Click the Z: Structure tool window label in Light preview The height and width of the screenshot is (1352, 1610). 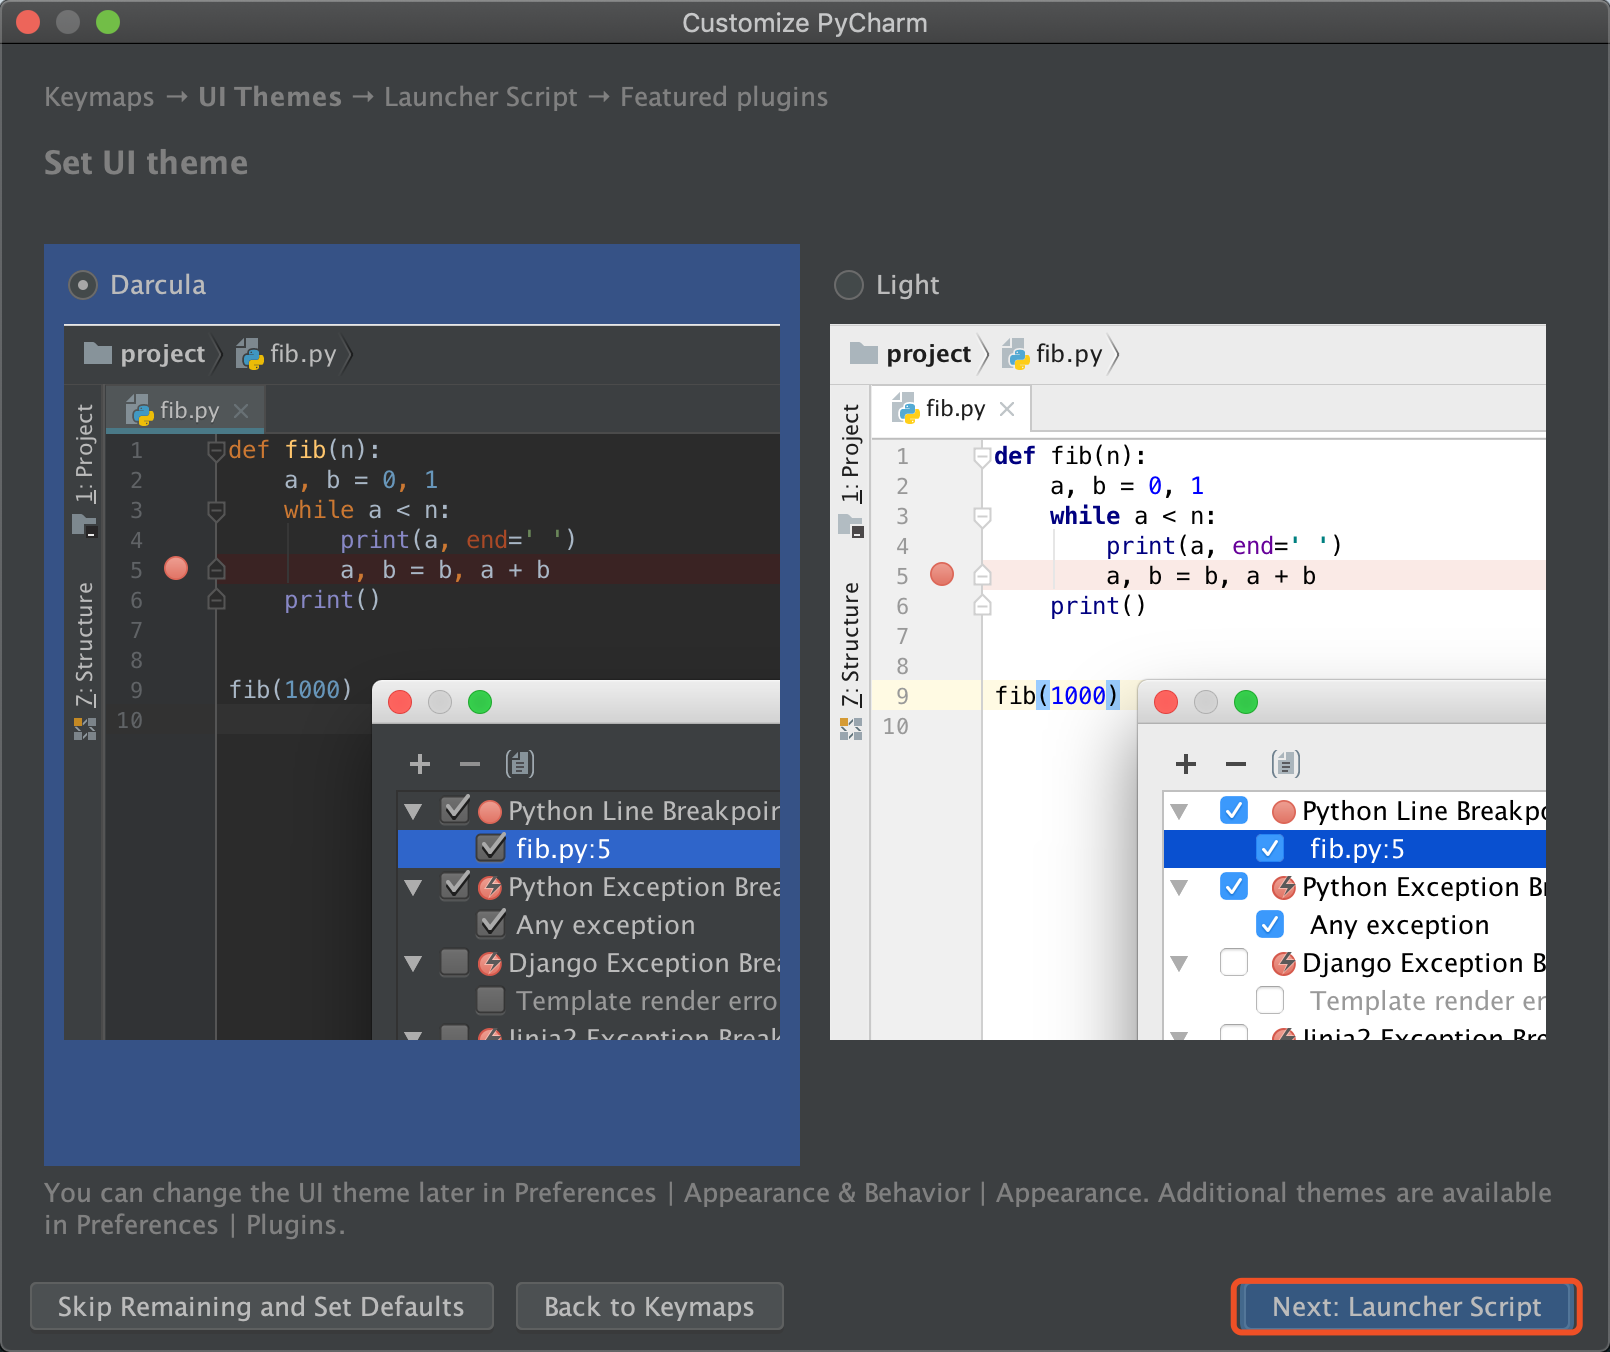tap(851, 645)
